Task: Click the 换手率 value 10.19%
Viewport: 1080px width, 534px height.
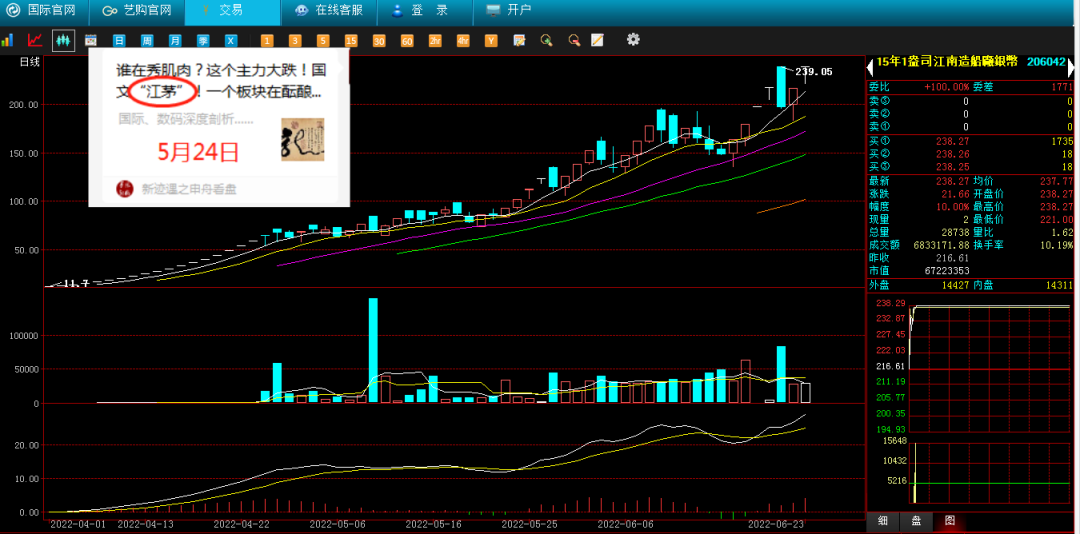Action: click(x=1058, y=245)
